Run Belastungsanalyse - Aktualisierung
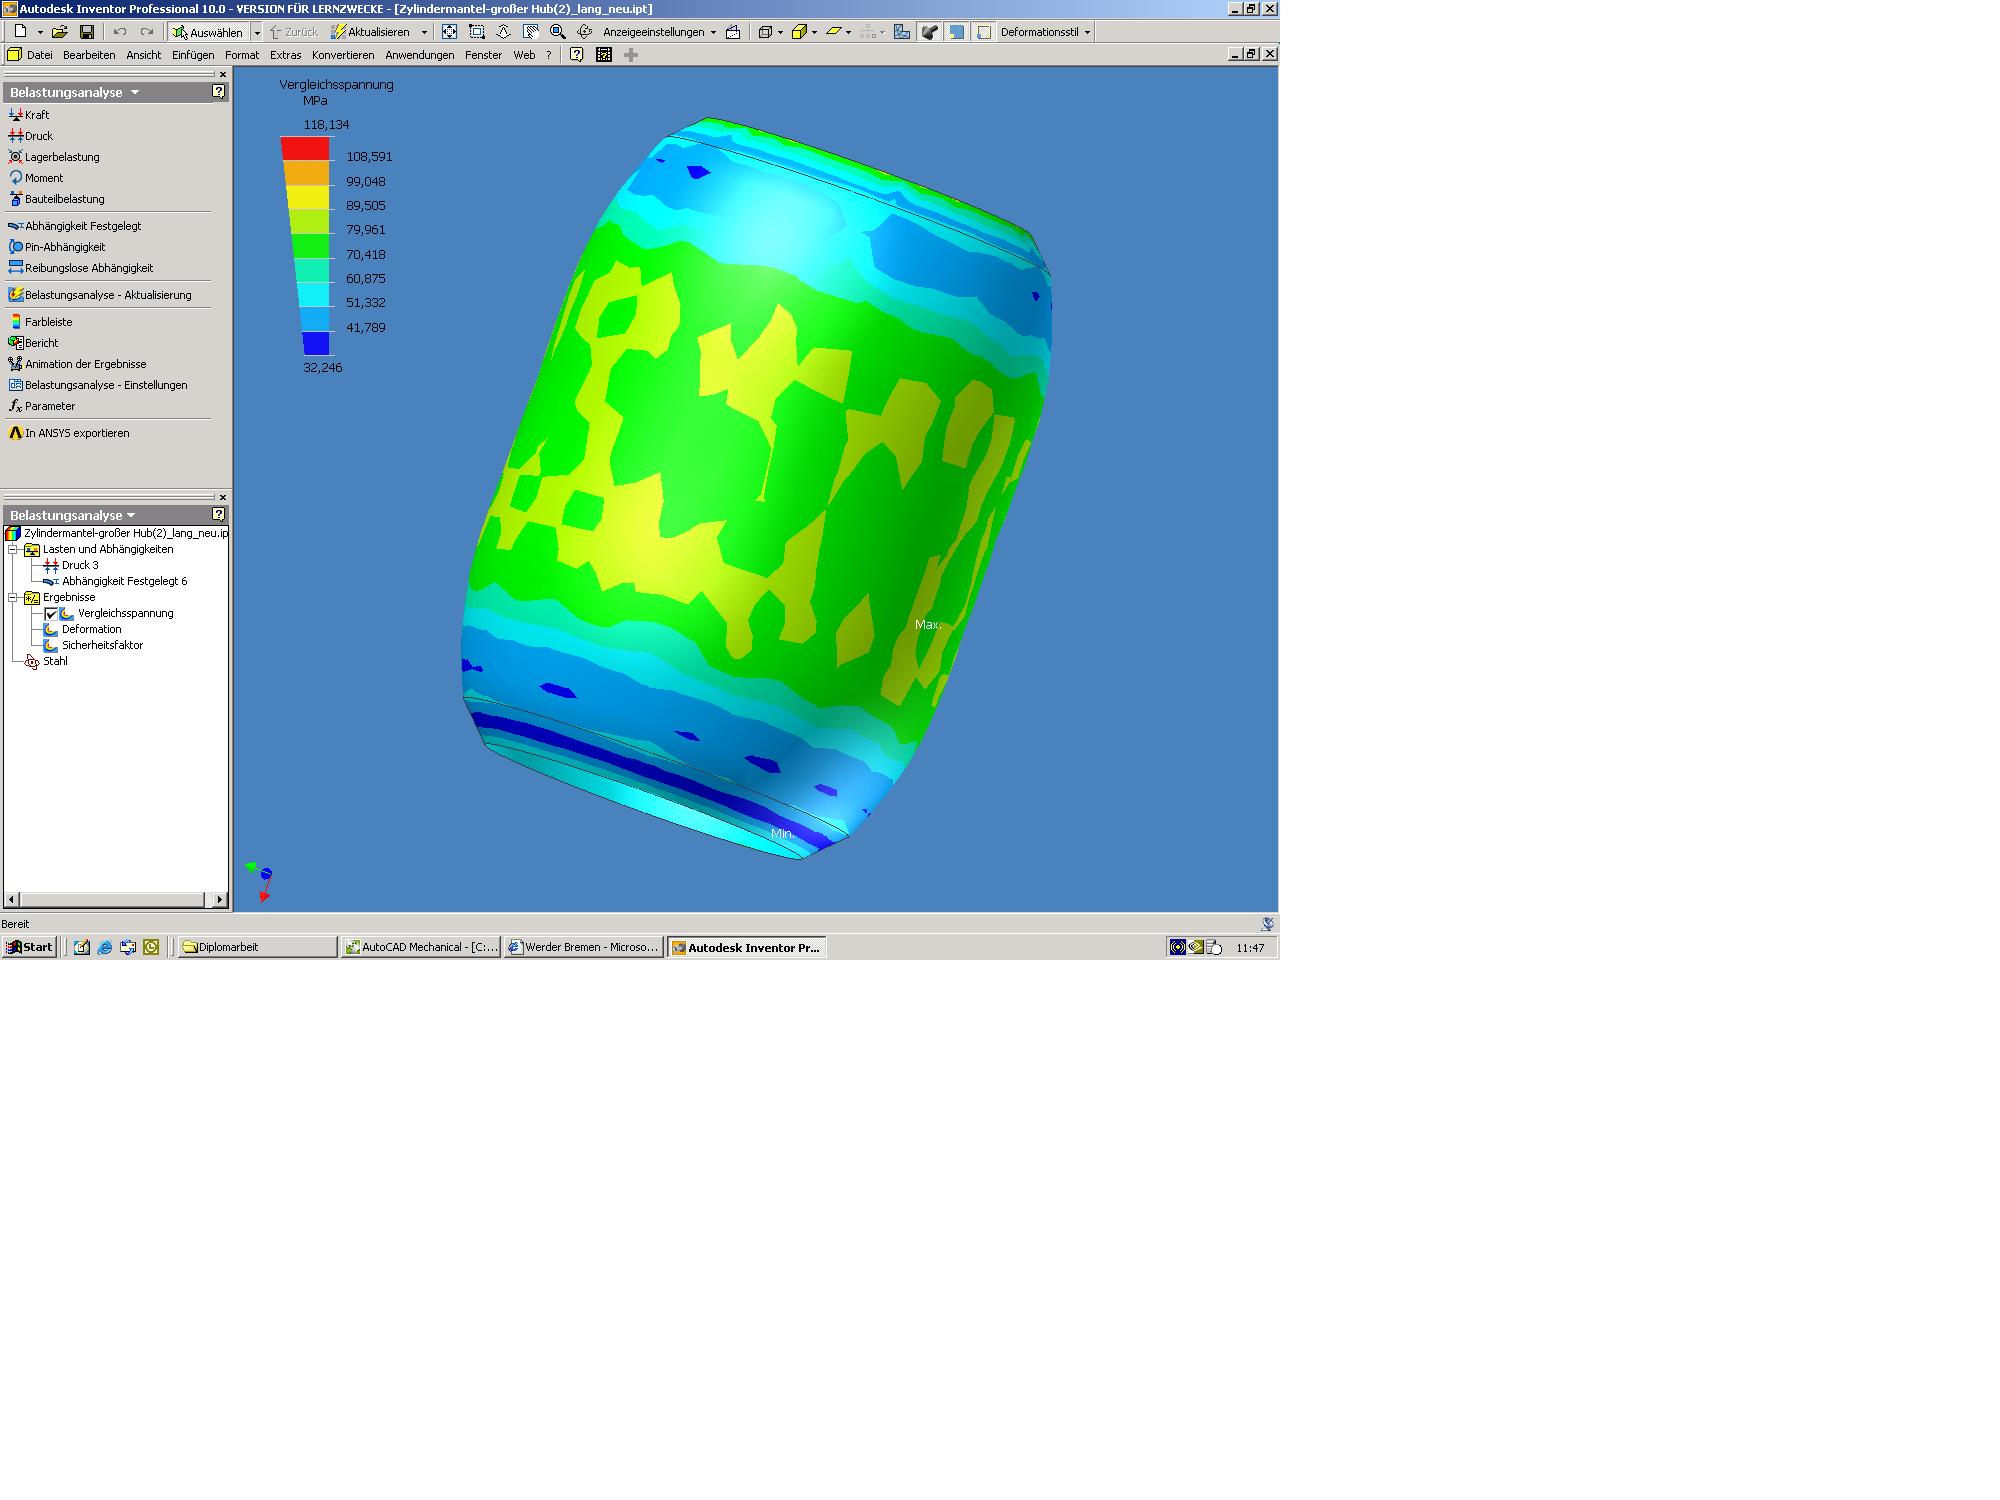The image size is (2000, 1500). pos(100,295)
